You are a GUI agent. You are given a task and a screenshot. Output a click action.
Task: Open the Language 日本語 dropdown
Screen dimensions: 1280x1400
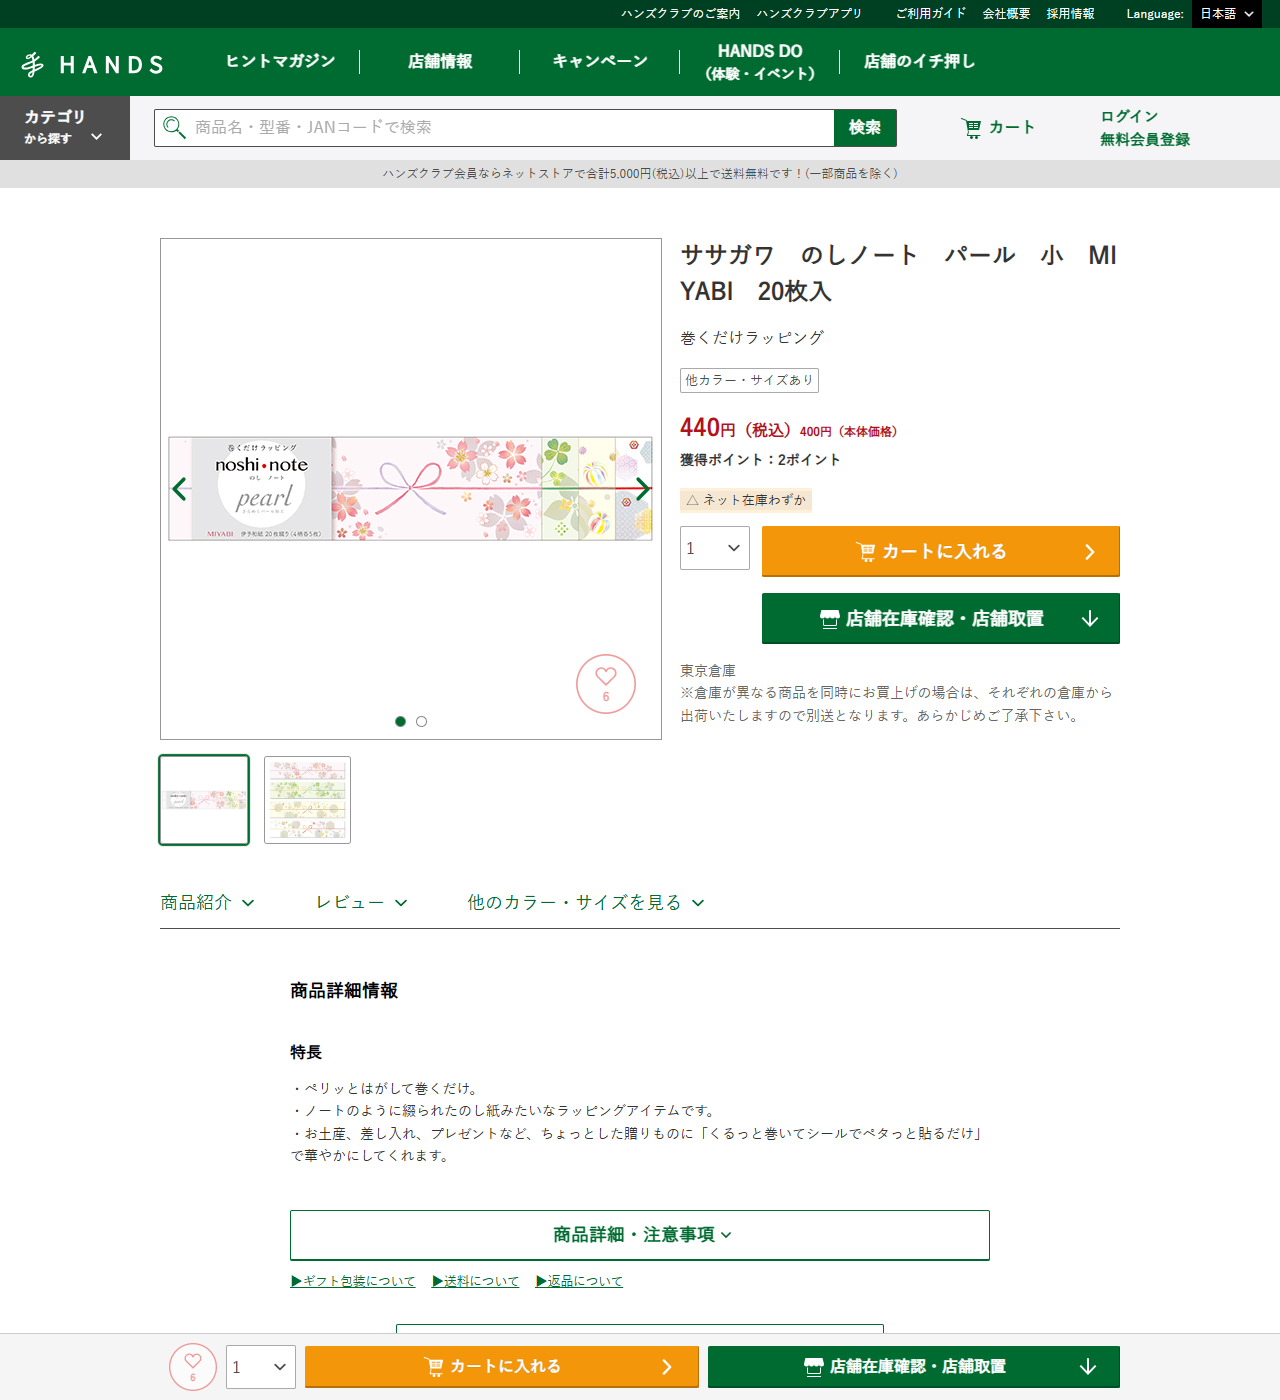coord(1227,14)
